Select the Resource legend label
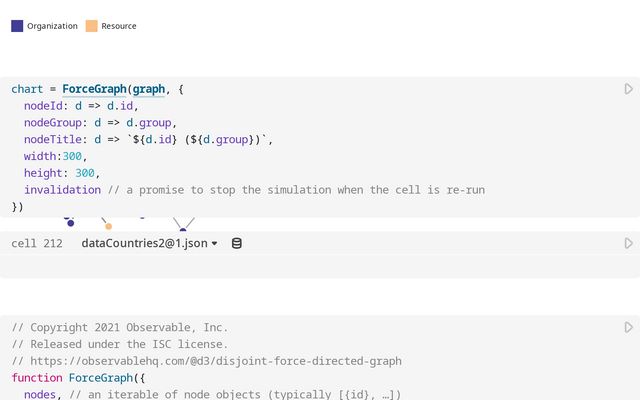 pos(119,26)
